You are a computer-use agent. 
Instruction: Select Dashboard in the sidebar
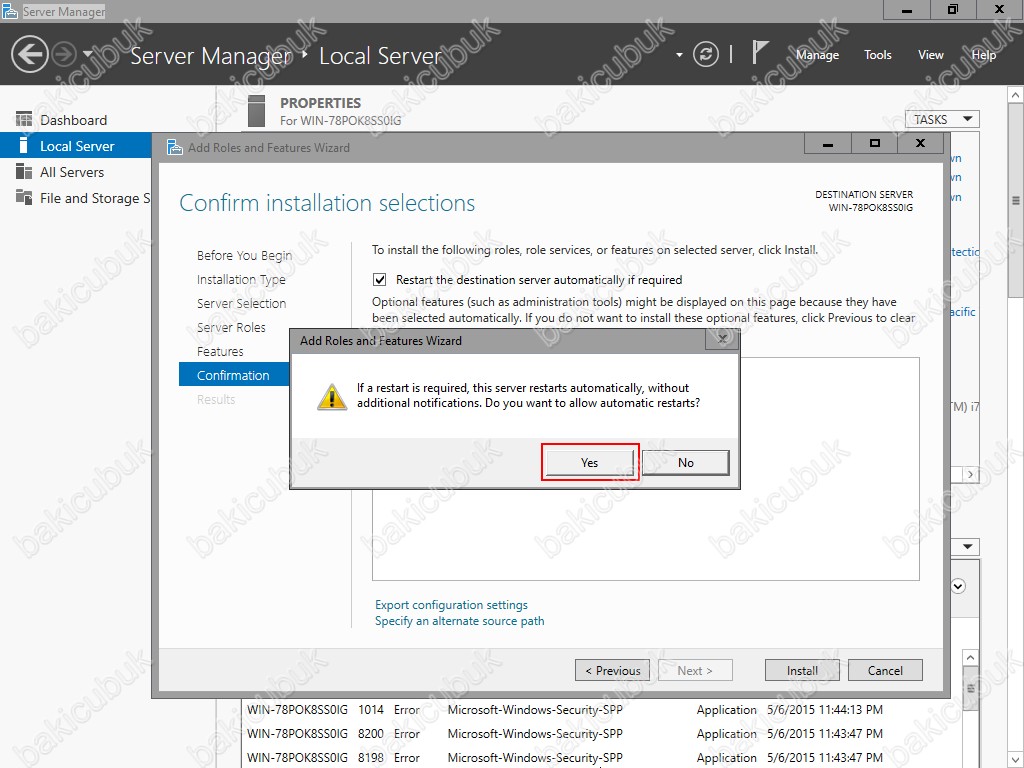[x=75, y=120]
